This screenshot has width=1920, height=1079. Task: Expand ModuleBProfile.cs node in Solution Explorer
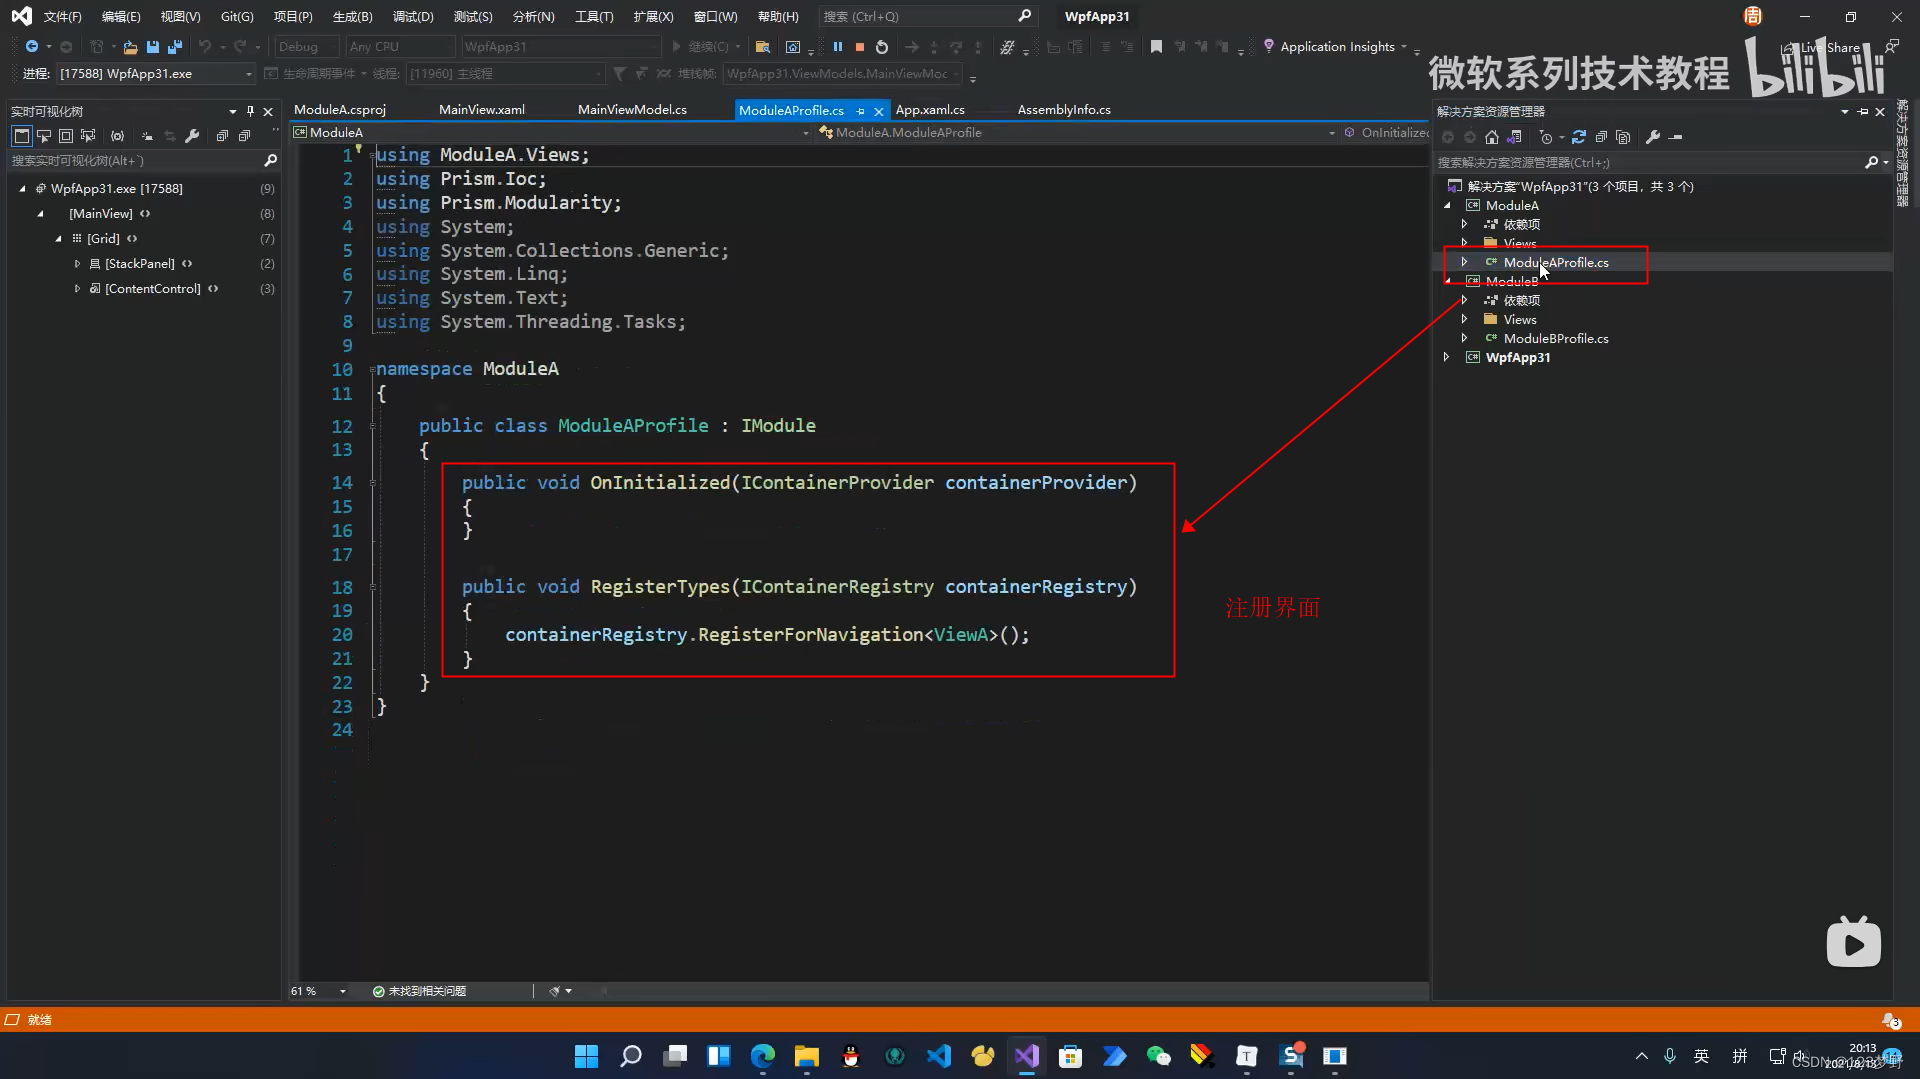point(1465,338)
